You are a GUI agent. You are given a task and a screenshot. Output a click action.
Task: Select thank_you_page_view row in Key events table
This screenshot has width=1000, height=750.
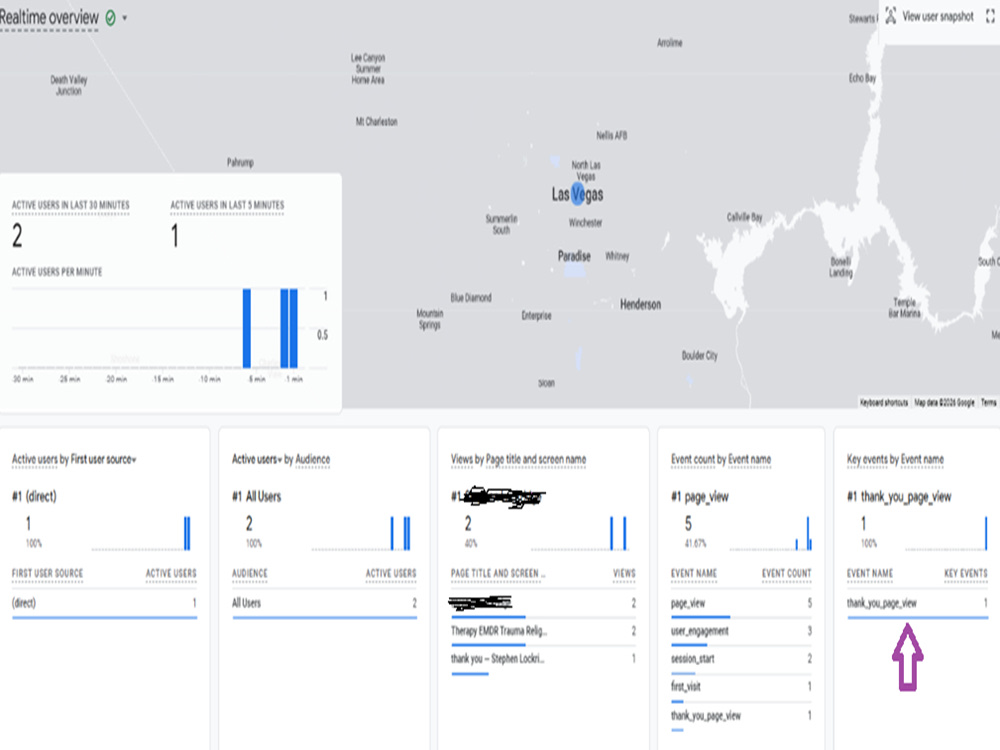pyautogui.click(x=917, y=603)
